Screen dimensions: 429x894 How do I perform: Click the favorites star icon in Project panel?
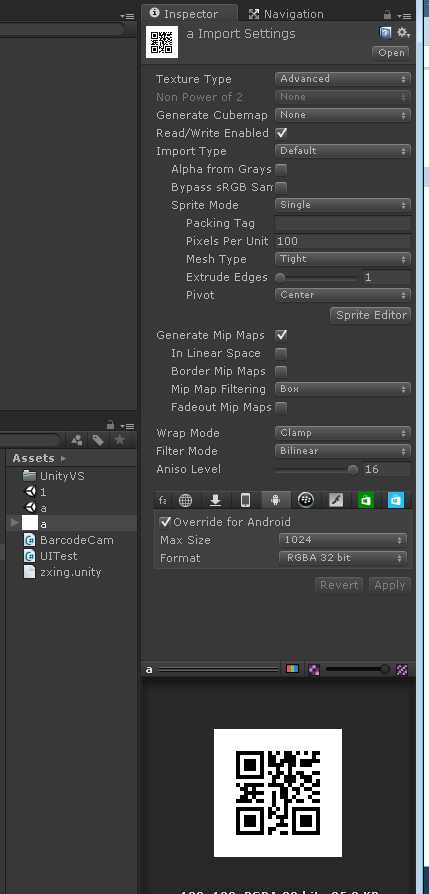(x=119, y=440)
